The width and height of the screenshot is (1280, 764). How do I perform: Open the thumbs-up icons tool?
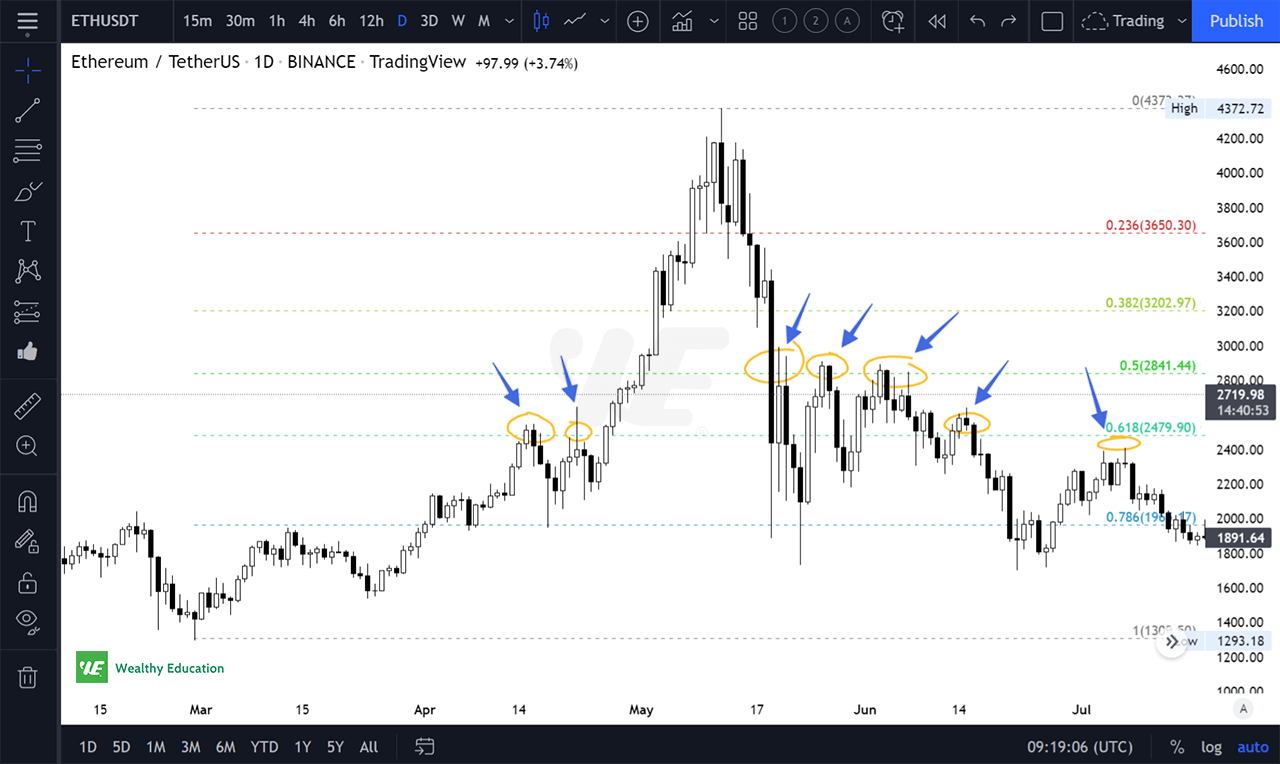(28, 352)
